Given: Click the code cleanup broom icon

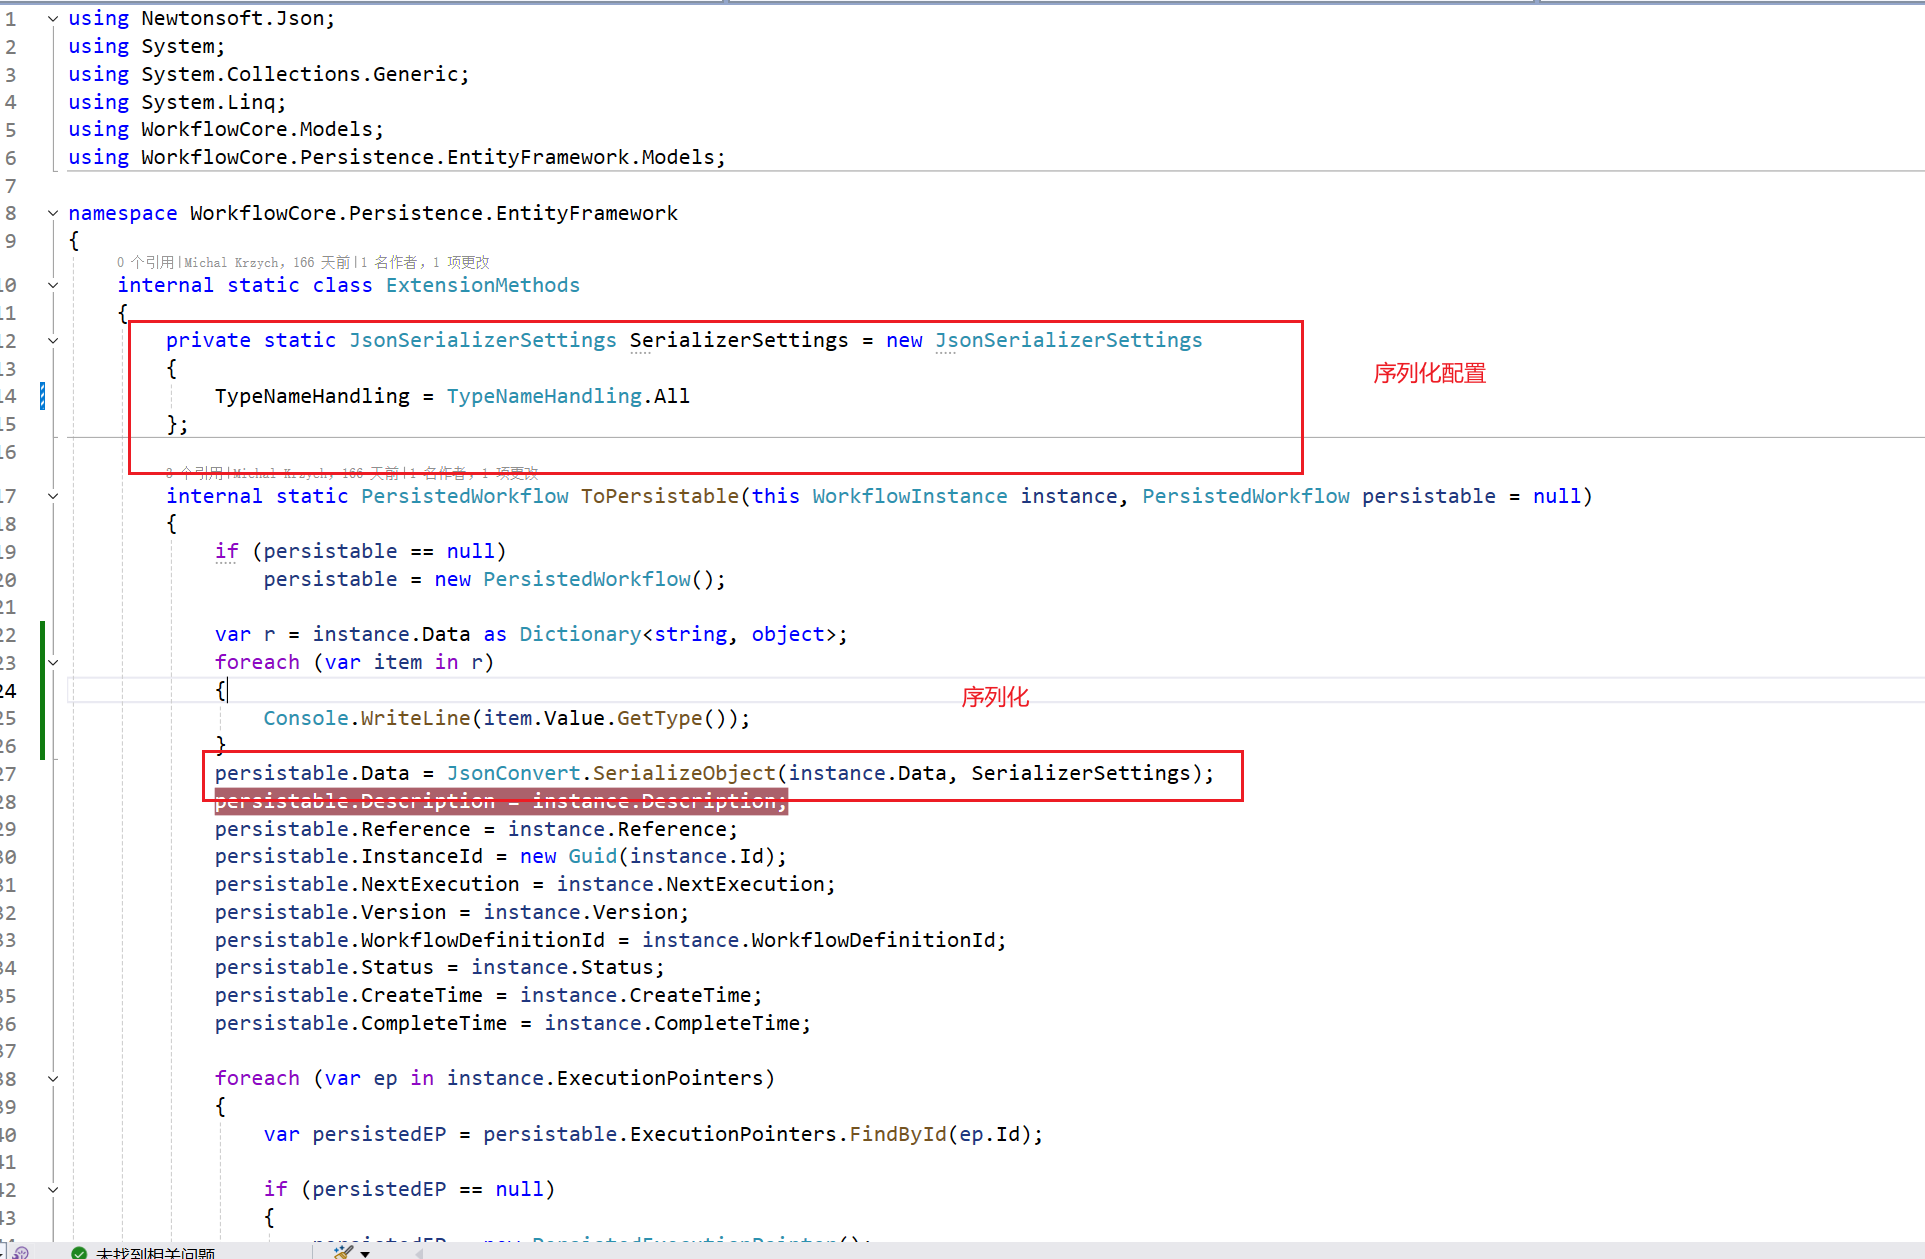Looking at the screenshot, I should [343, 1252].
